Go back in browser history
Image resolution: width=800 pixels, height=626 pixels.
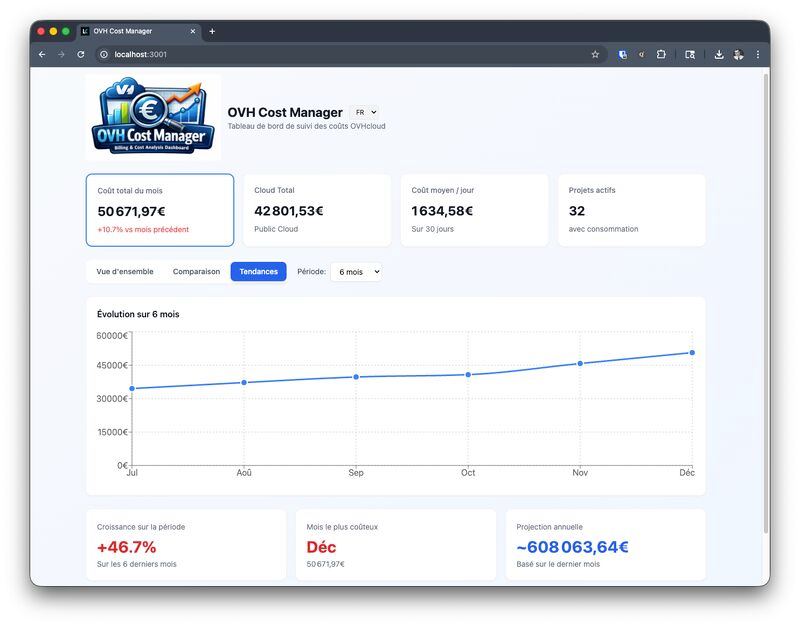pos(42,54)
